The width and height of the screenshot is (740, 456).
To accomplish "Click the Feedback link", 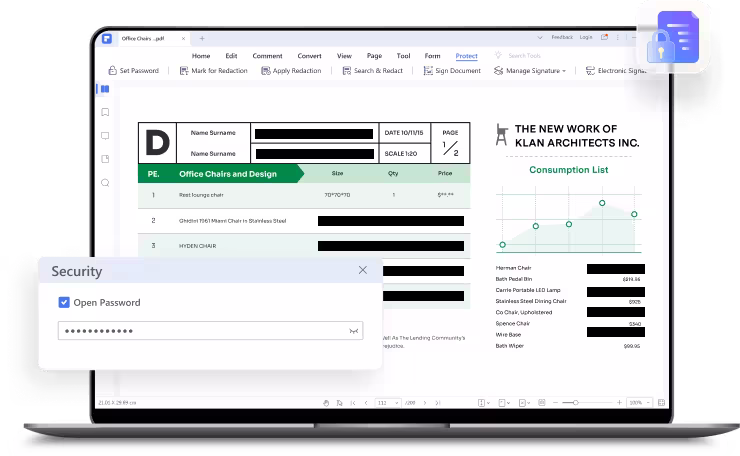I will tap(562, 37).
